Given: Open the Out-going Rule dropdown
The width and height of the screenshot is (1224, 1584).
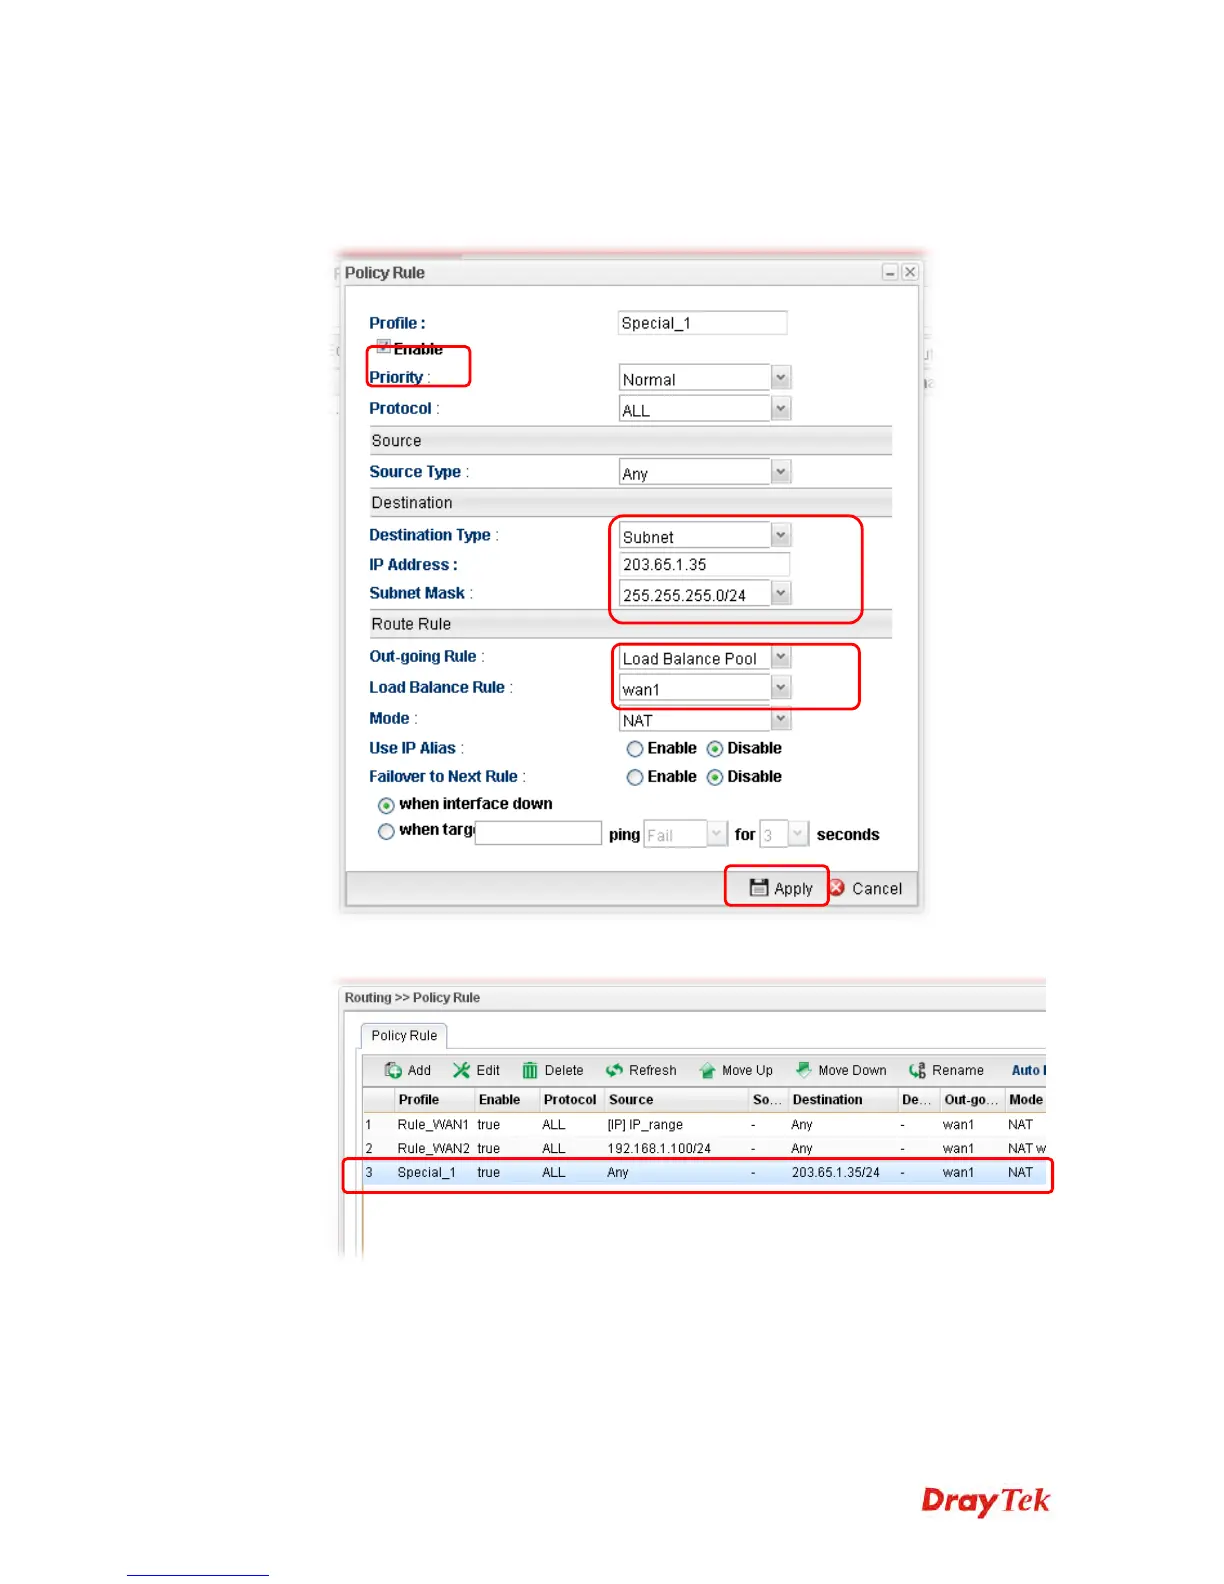Looking at the screenshot, I should 781,657.
